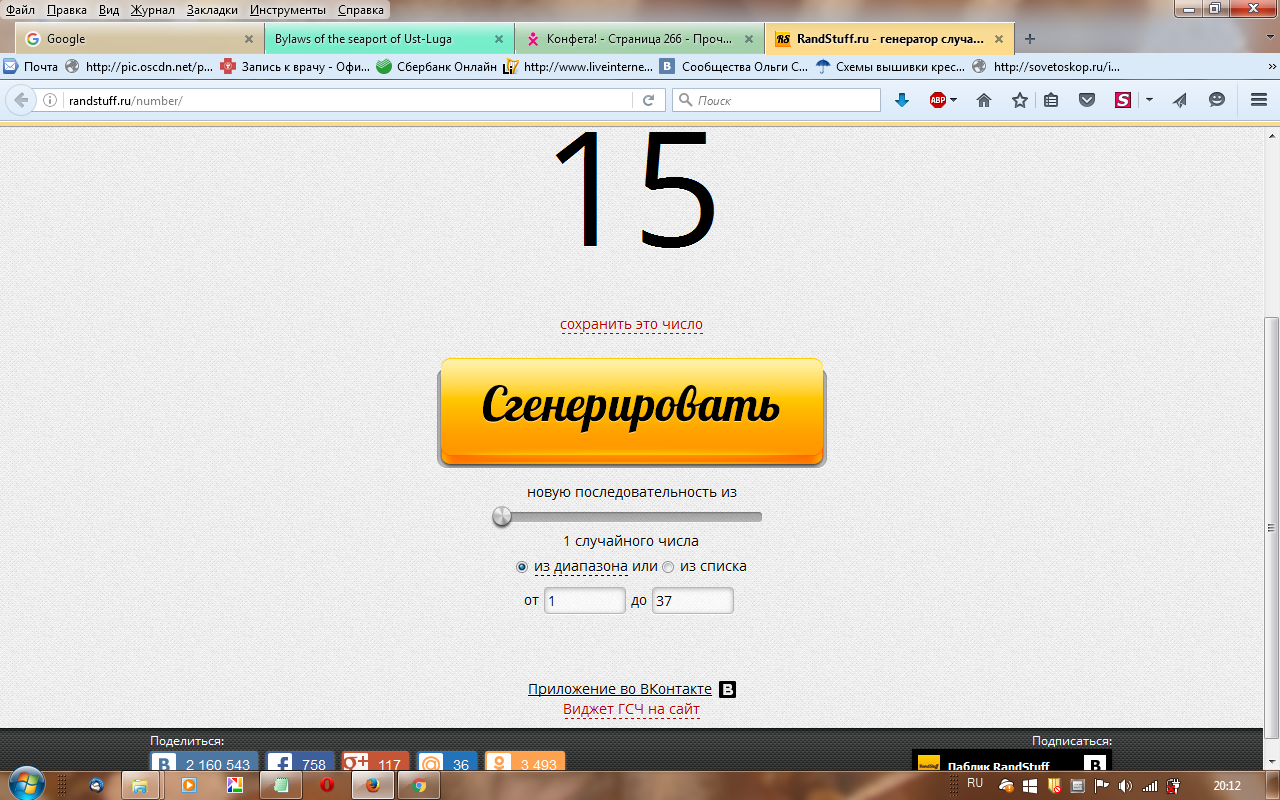This screenshot has height=800, width=1280.
Task: Click the random numbers count slider handle
Action: pyautogui.click(x=502, y=517)
